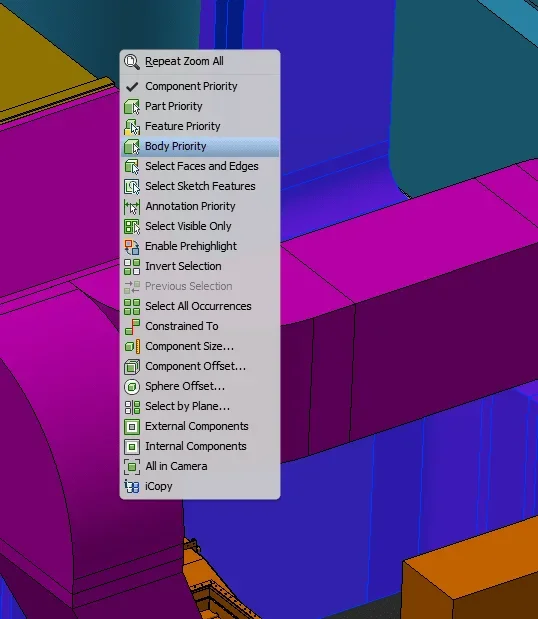This screenshot has width=538, height=619.
Task: Open the Component Size dialog entry
Action: click(x=200, y=346)
